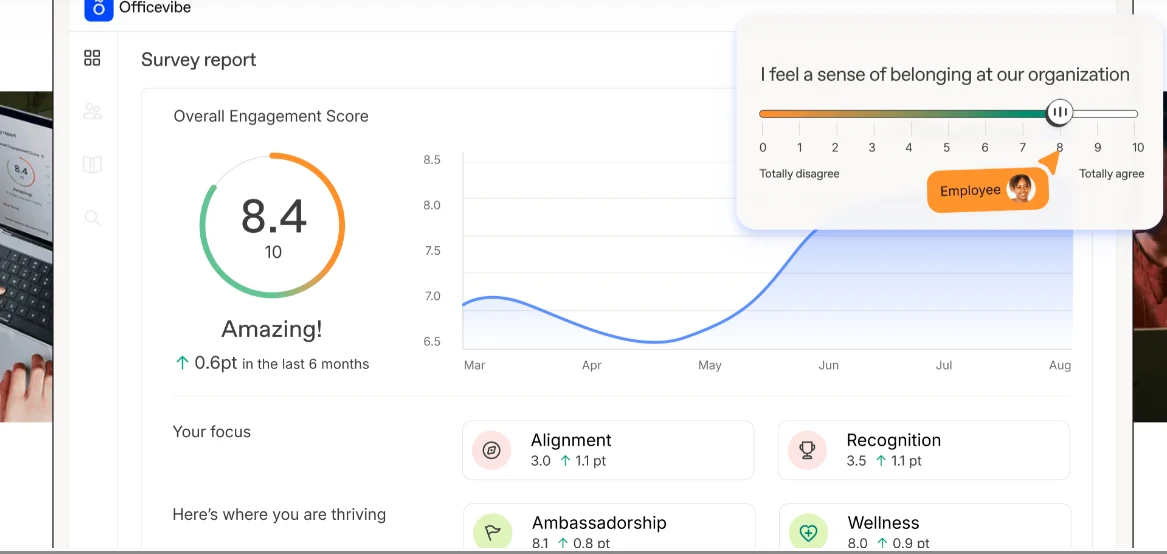Open the Ambassadorship thriving card

point(608,528)
